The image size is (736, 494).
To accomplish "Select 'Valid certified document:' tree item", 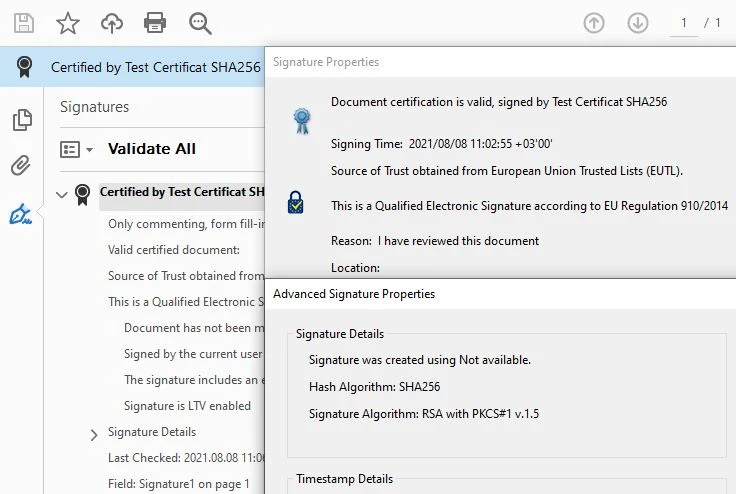I will click(174, 250).
